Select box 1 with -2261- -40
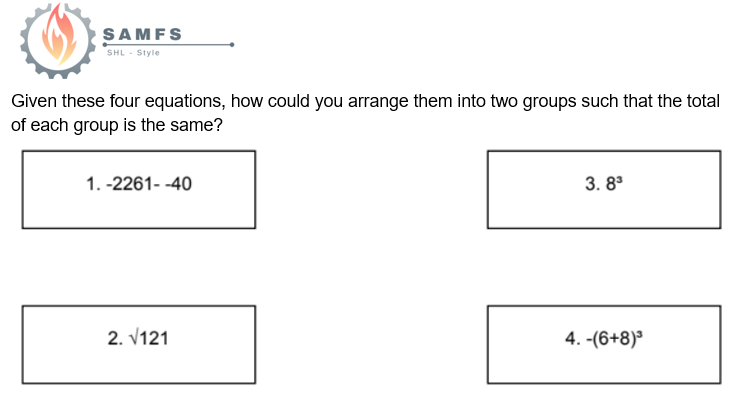This screenshot has height=398, width=740. click(x=139, y=190)
